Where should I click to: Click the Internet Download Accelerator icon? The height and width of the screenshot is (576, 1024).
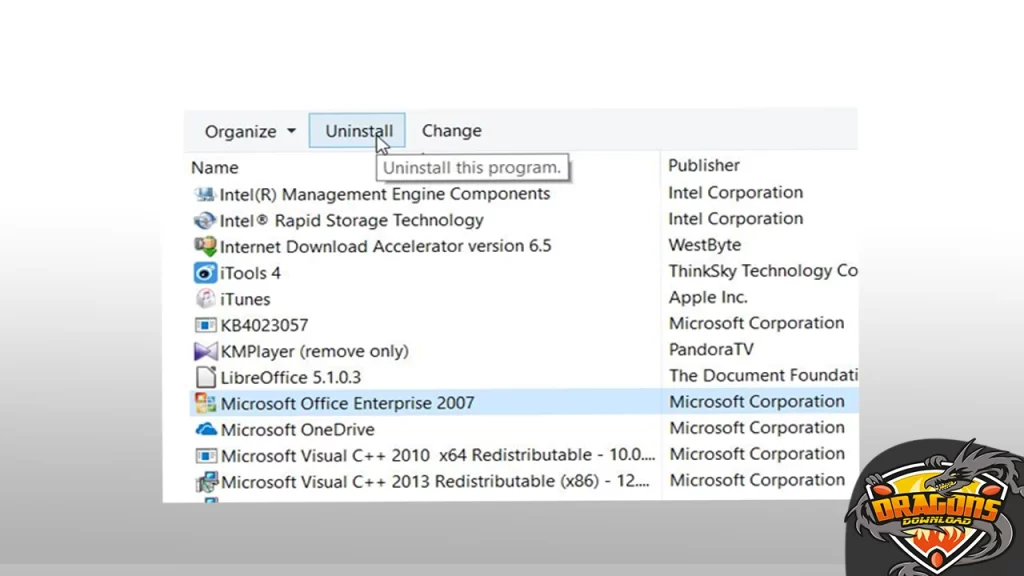point(204,246)
